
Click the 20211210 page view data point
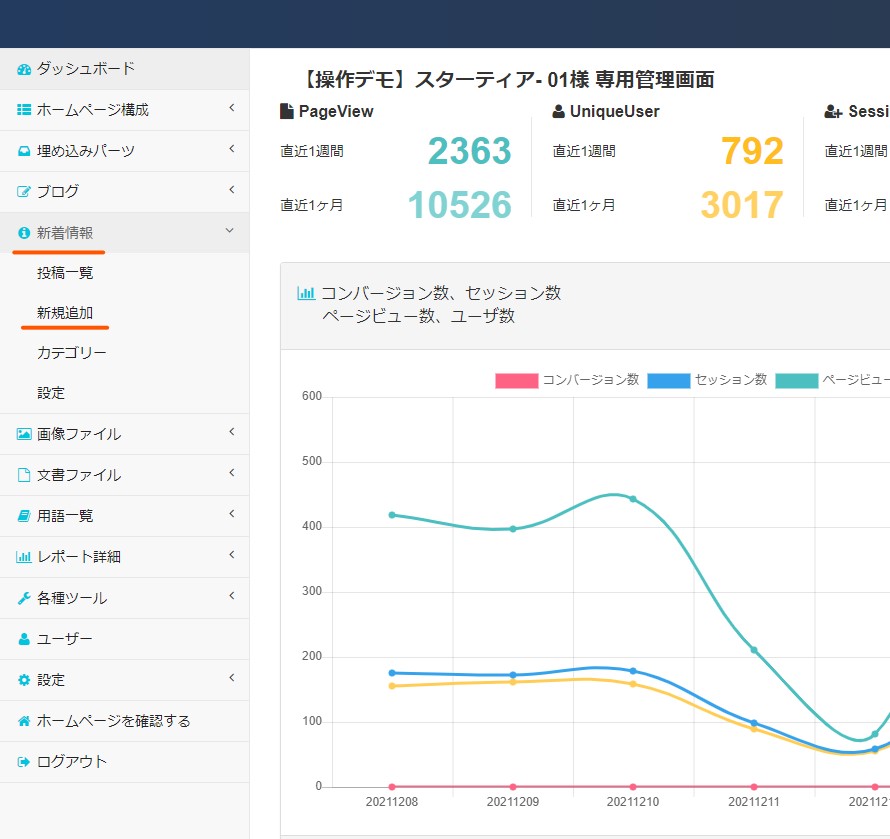point(633,498)
